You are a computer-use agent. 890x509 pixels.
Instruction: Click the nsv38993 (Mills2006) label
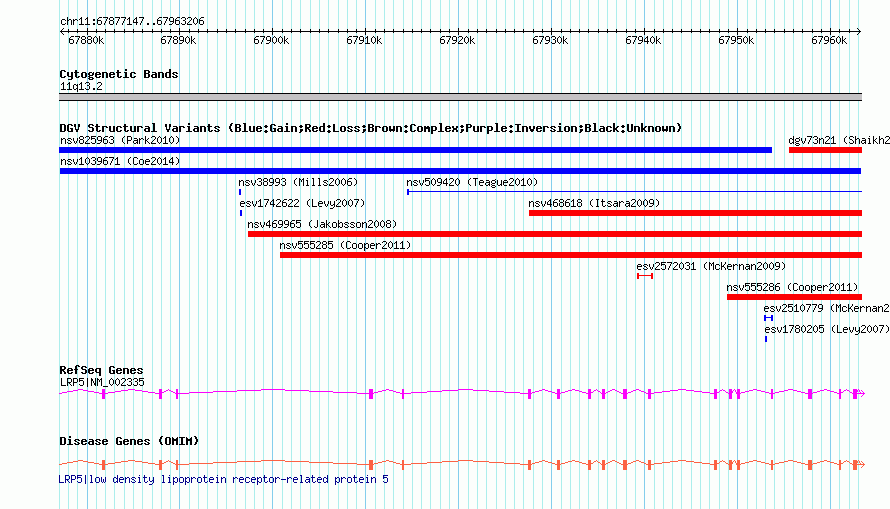click(x=298, y=182)
